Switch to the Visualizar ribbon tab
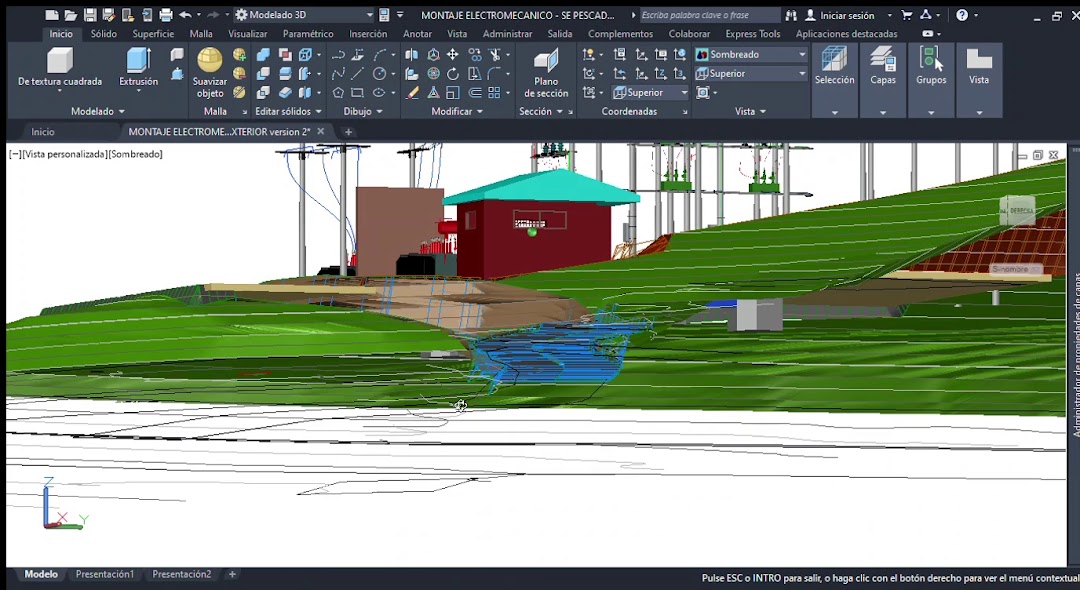This screenshot has height=590, width=1080. [x=247, y=34]
